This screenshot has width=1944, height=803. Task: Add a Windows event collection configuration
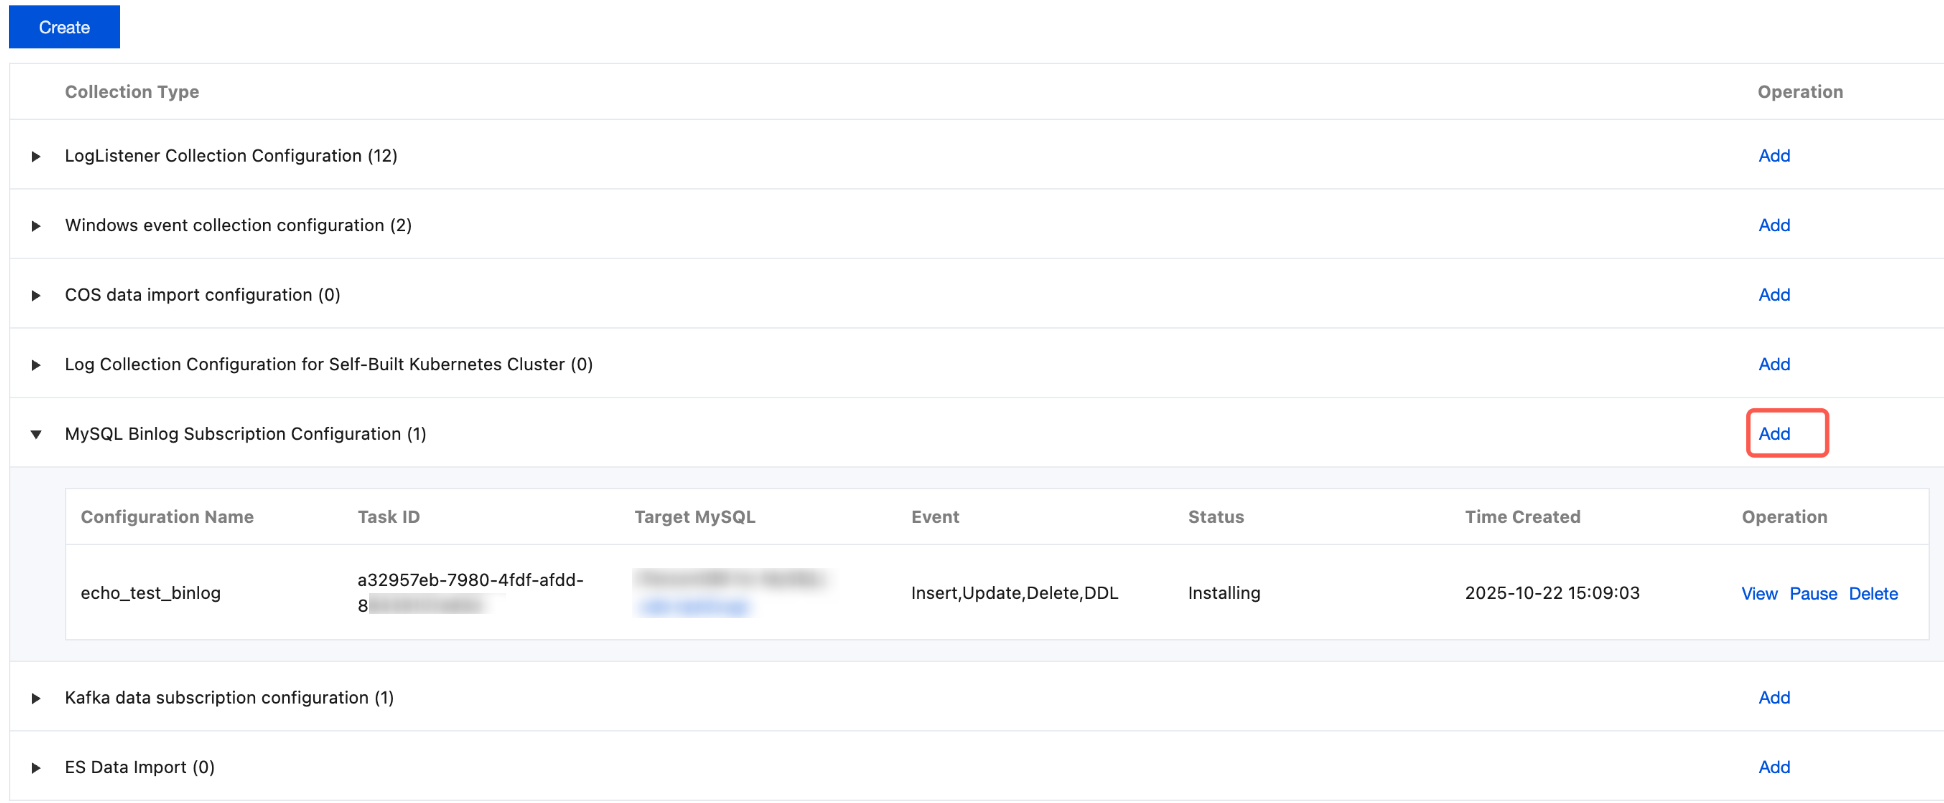click(1774, 226)
